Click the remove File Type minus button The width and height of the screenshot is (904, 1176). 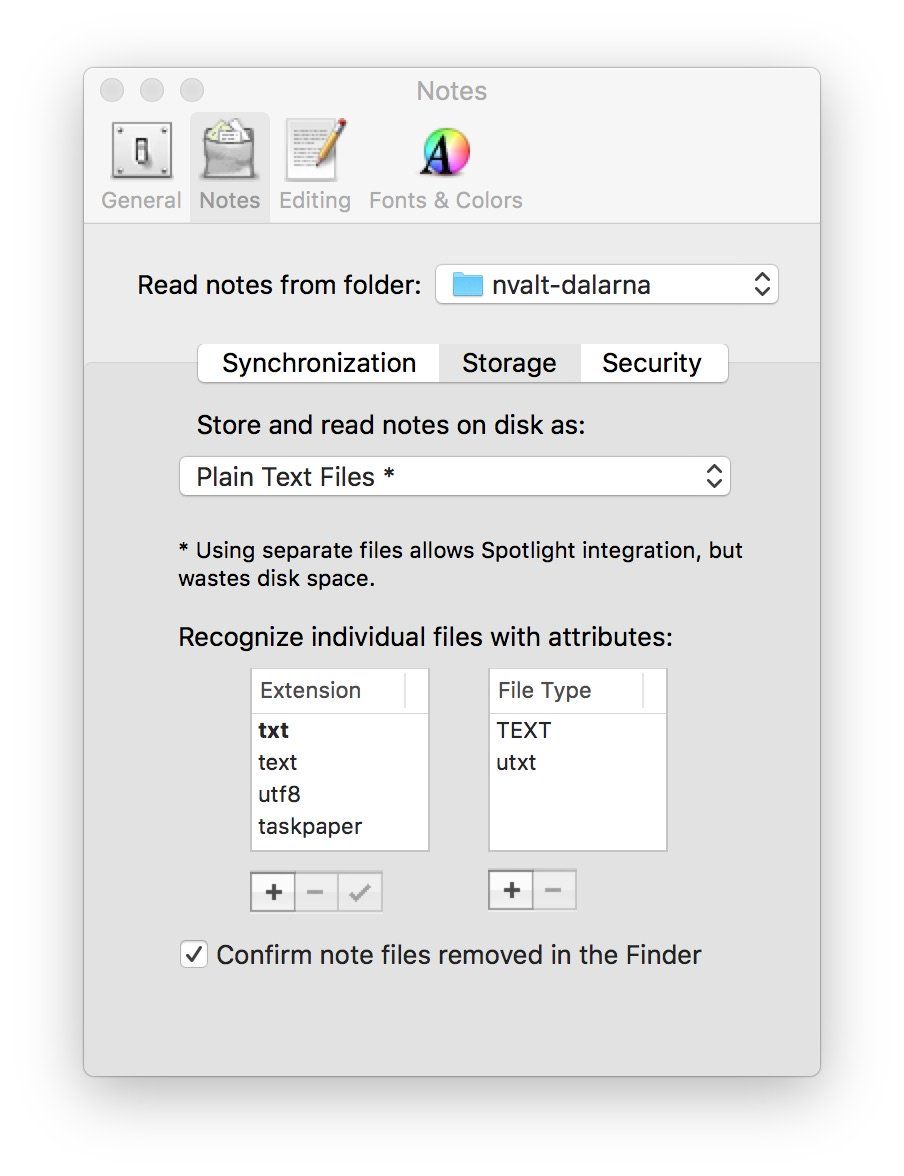[x=554, y=890]
